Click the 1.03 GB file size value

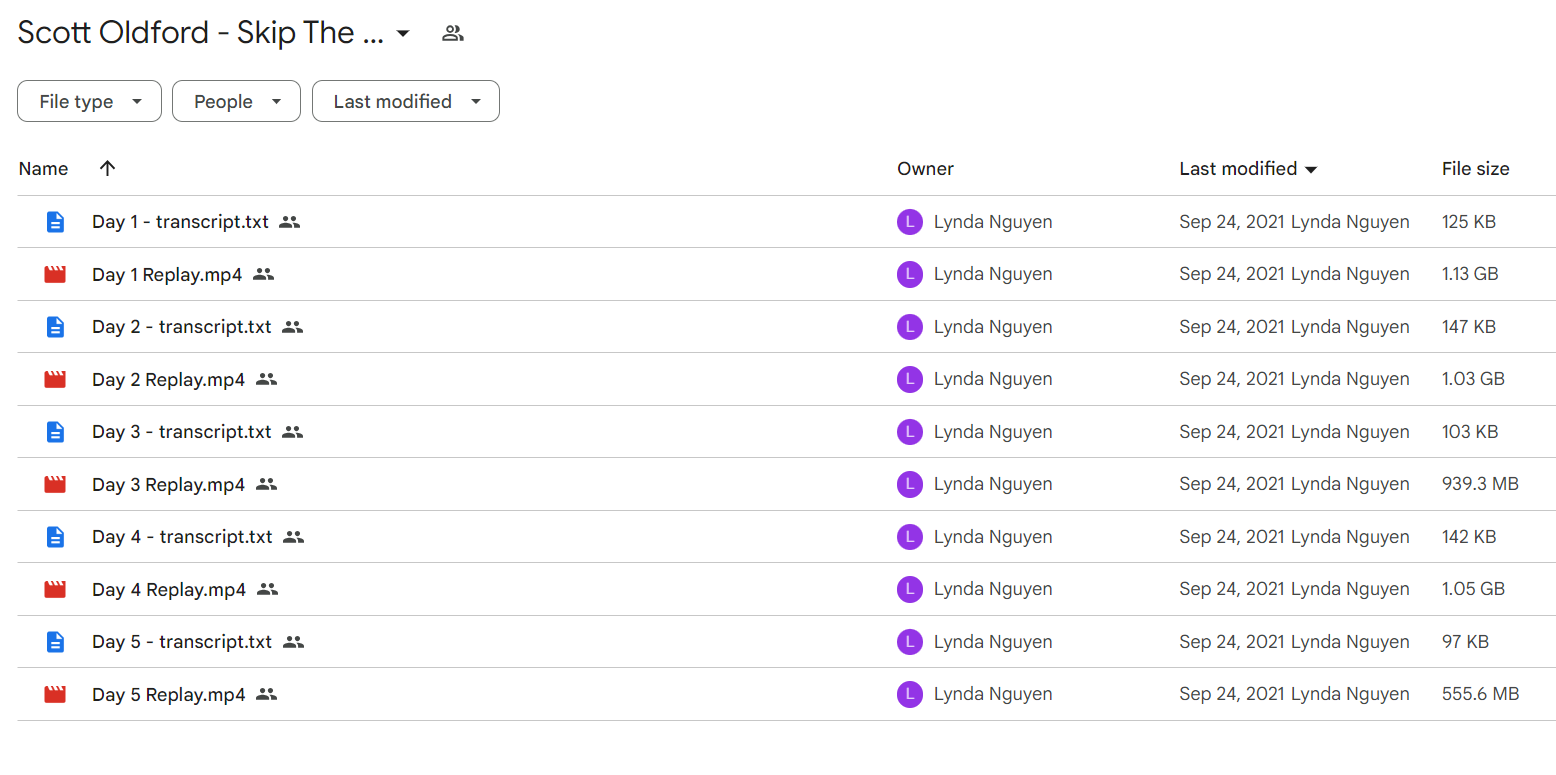coord(1473,379)
